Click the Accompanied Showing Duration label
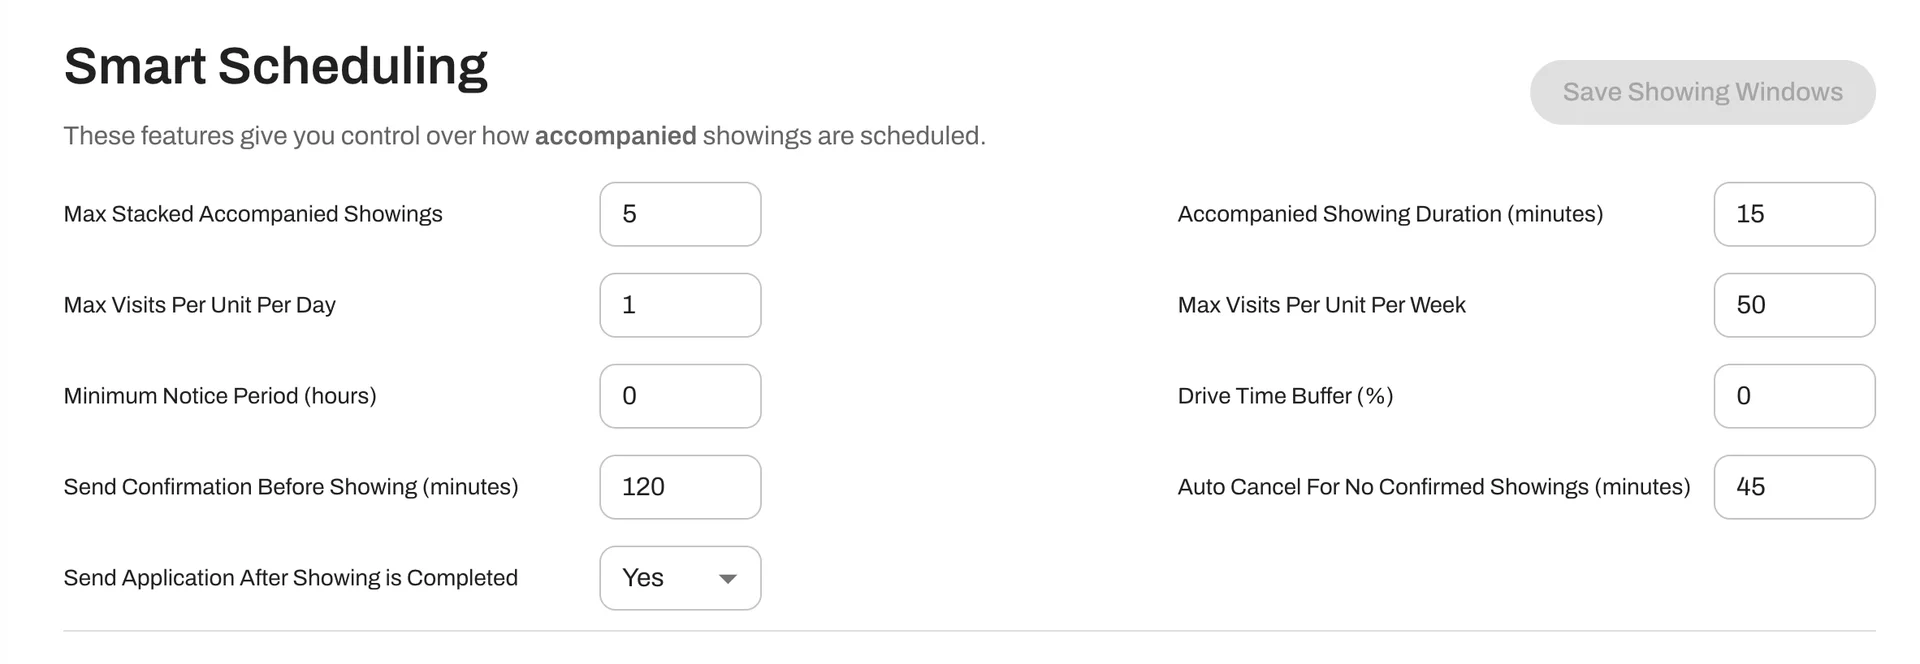 tap(1389, 214)
